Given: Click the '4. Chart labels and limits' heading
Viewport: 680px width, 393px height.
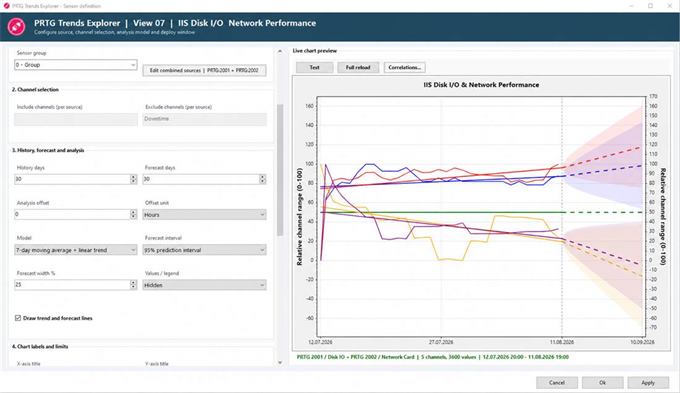Looking at the screenshot, I should (x=40, y=346).
